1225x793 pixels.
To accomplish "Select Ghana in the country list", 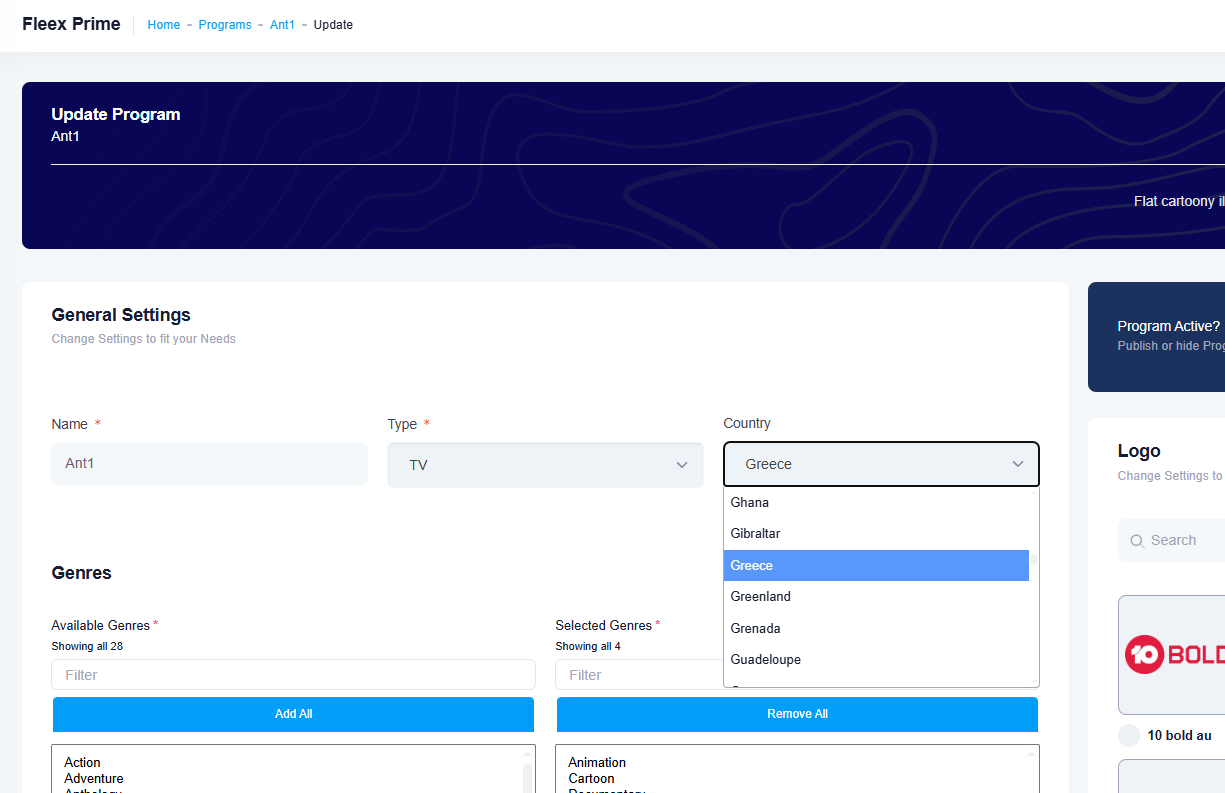I will [750, 503].
